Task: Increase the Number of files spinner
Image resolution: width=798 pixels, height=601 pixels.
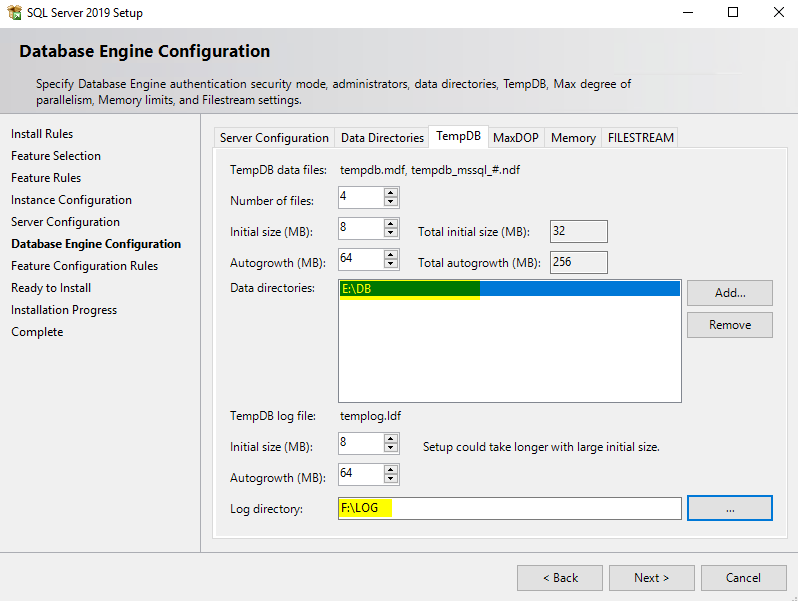Action: [391, 192]
